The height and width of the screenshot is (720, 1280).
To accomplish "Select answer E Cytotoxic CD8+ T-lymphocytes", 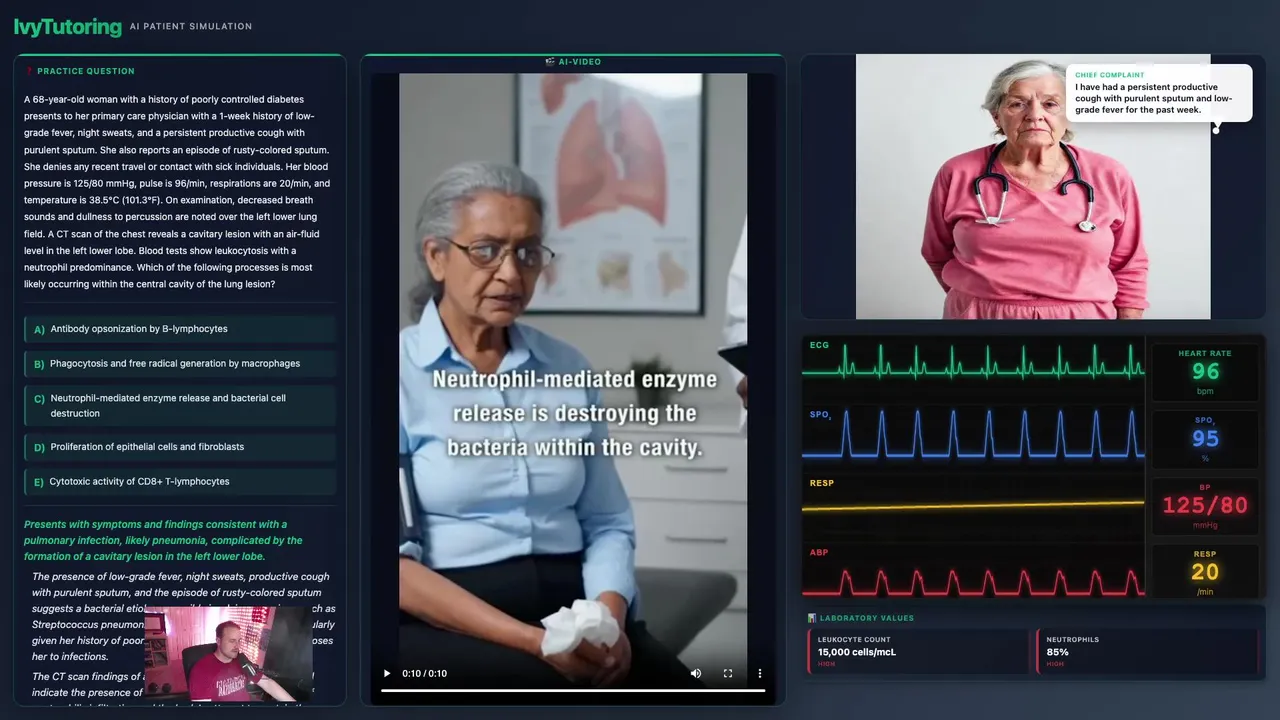I will [180, 482].
